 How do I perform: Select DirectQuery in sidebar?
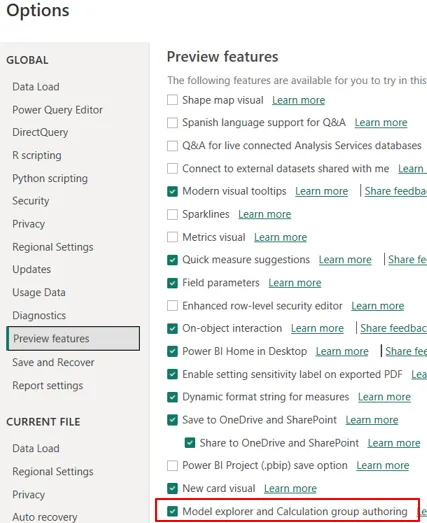(x=40, y=132)
